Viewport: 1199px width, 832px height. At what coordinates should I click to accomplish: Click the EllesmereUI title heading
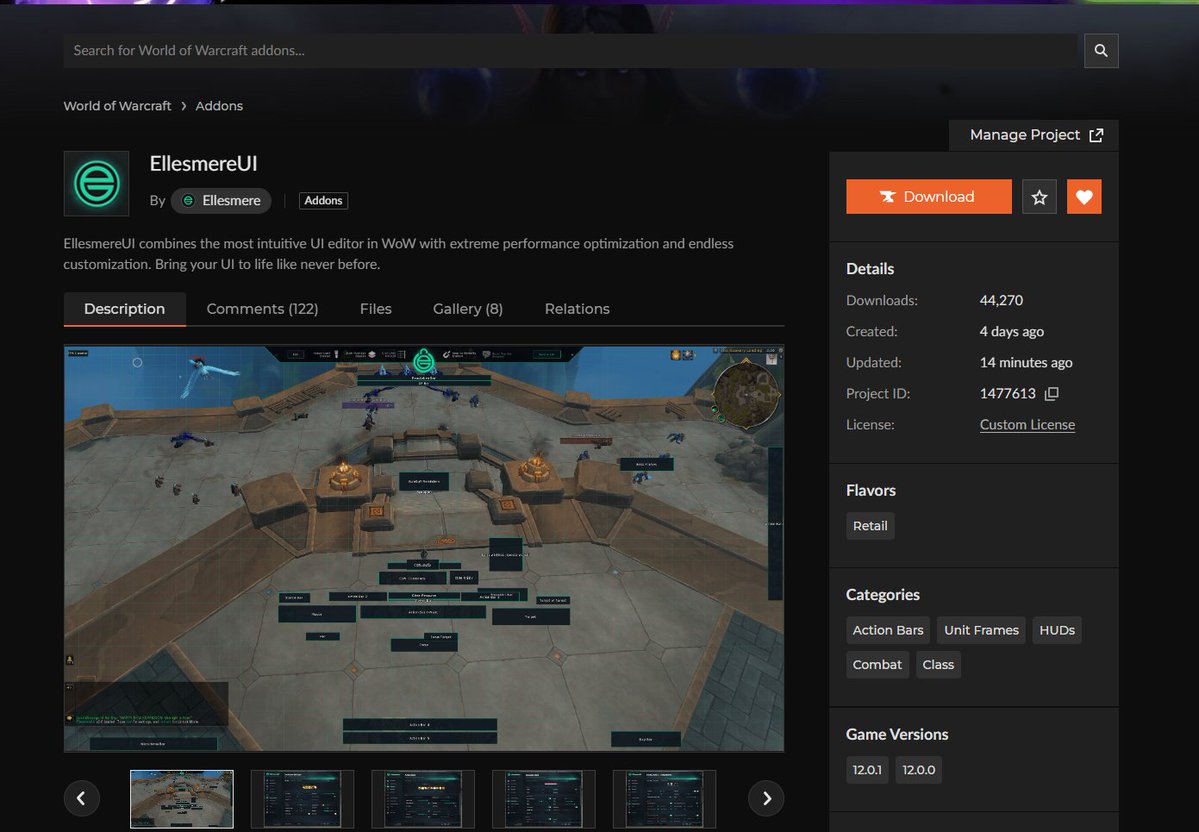203,164
